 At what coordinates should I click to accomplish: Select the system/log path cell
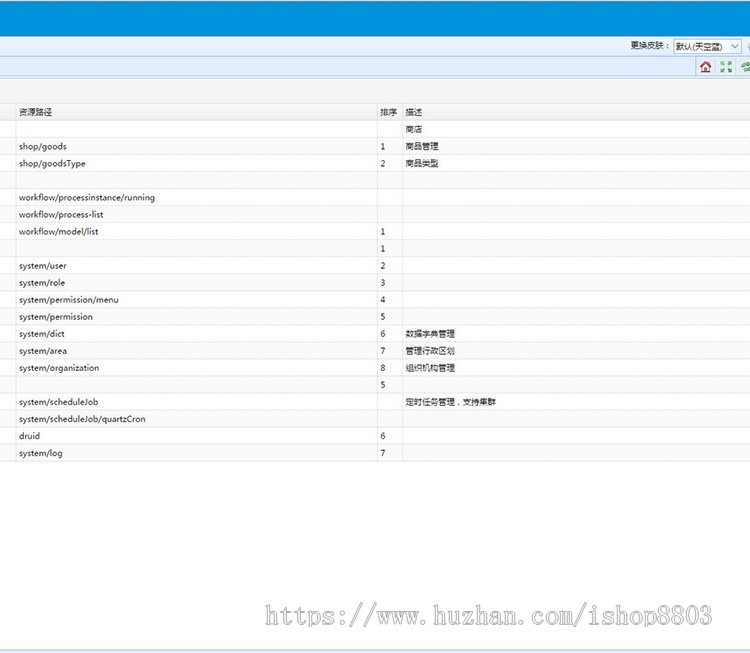(197, 454)
